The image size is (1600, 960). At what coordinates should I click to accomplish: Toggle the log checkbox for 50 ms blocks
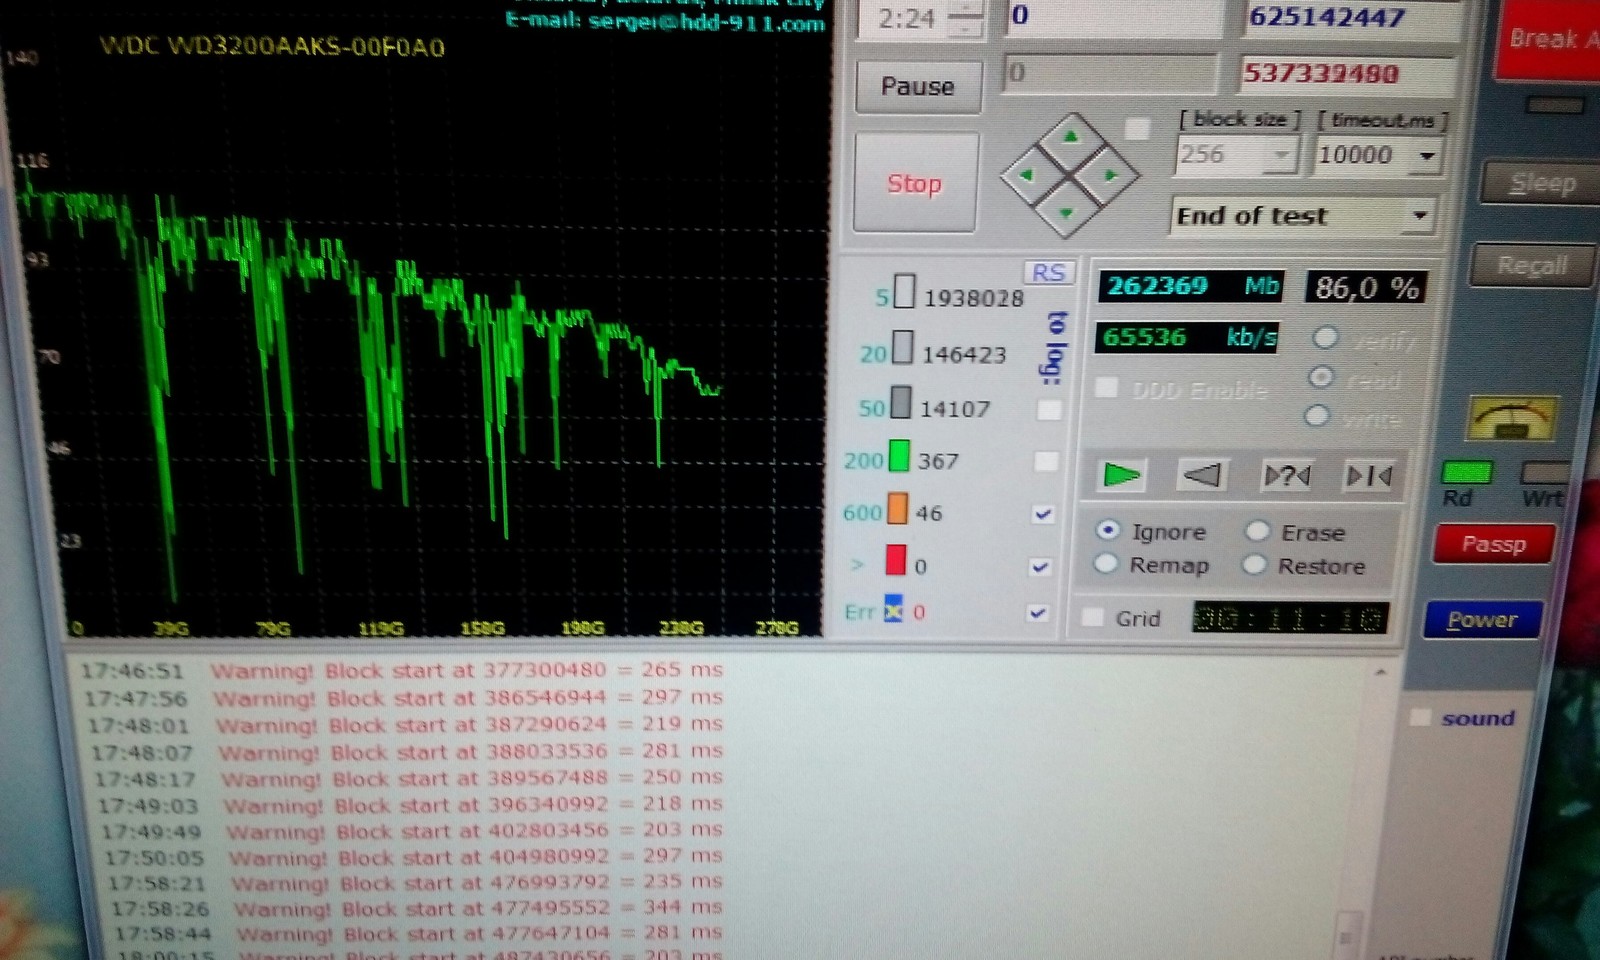1049,409
